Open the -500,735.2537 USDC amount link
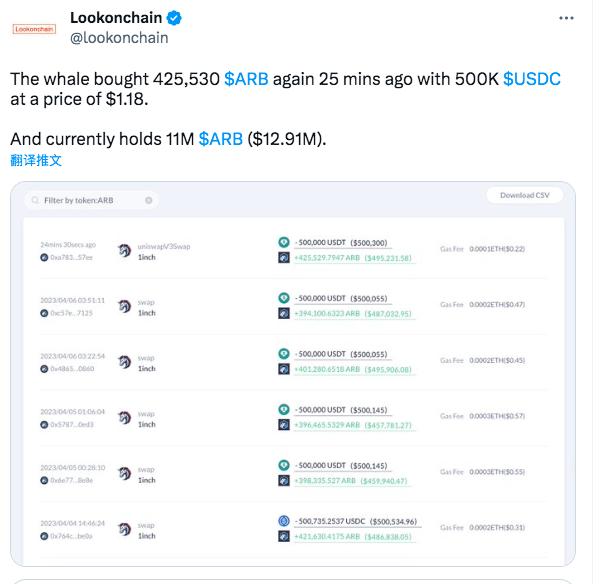This screenshot has width=602, height=584. [330, 521]
